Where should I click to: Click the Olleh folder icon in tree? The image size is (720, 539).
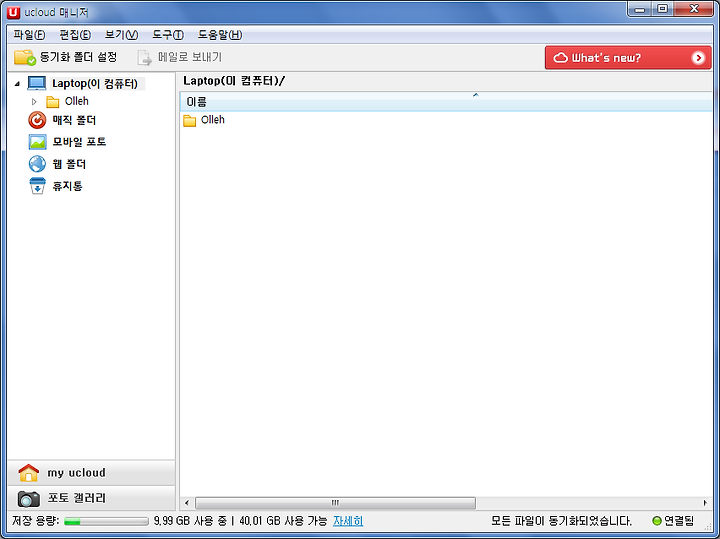pyautogui.click(x=53, y=101)
